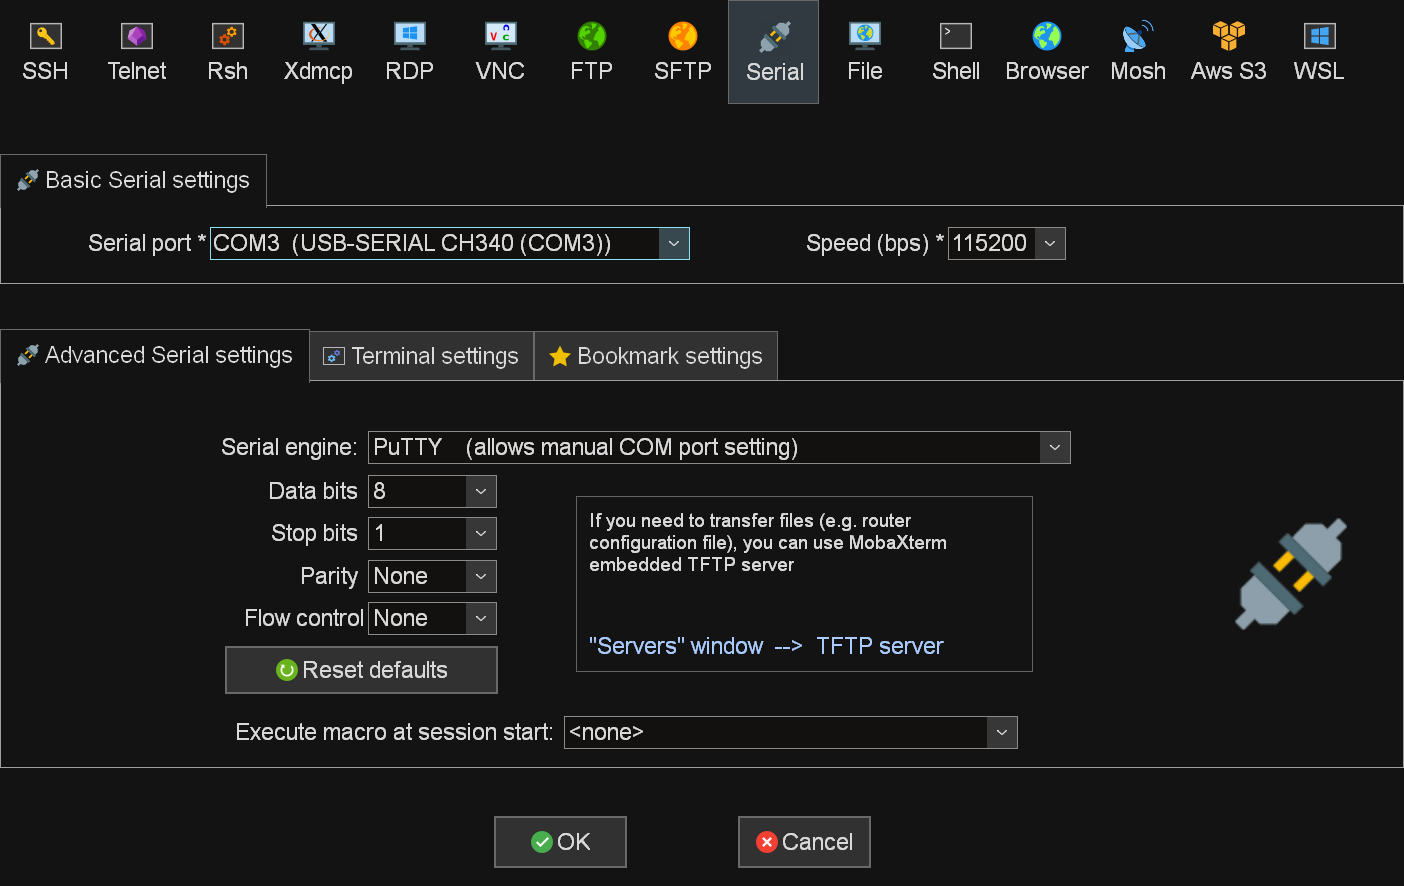Open the Terminal settings tab
1404x886 pixels.
pyautogui.click(x=422, y=356)
